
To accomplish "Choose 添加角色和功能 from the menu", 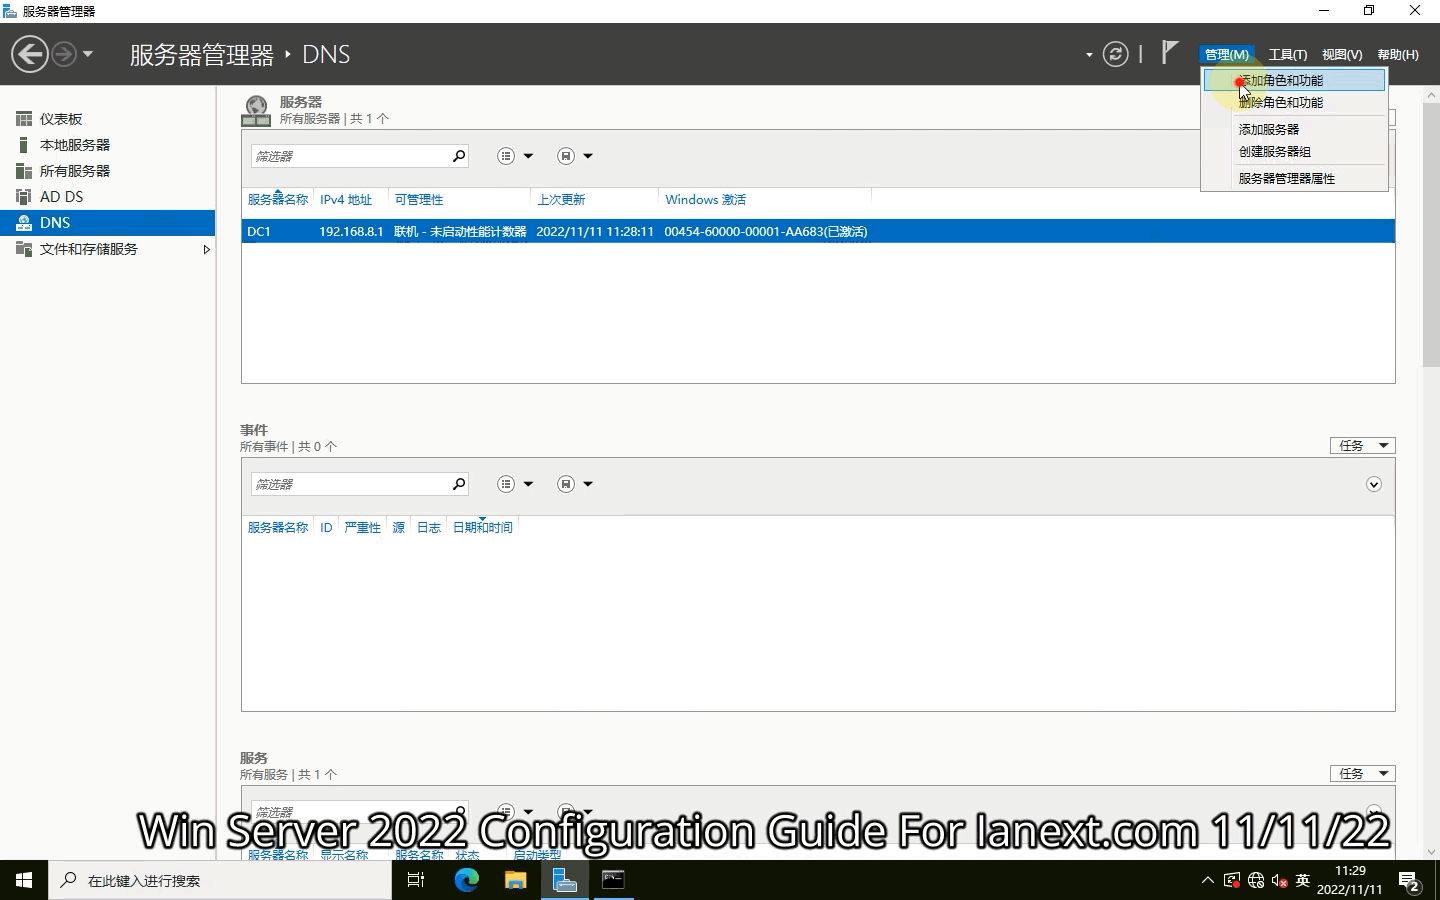I will (1294, 80).
